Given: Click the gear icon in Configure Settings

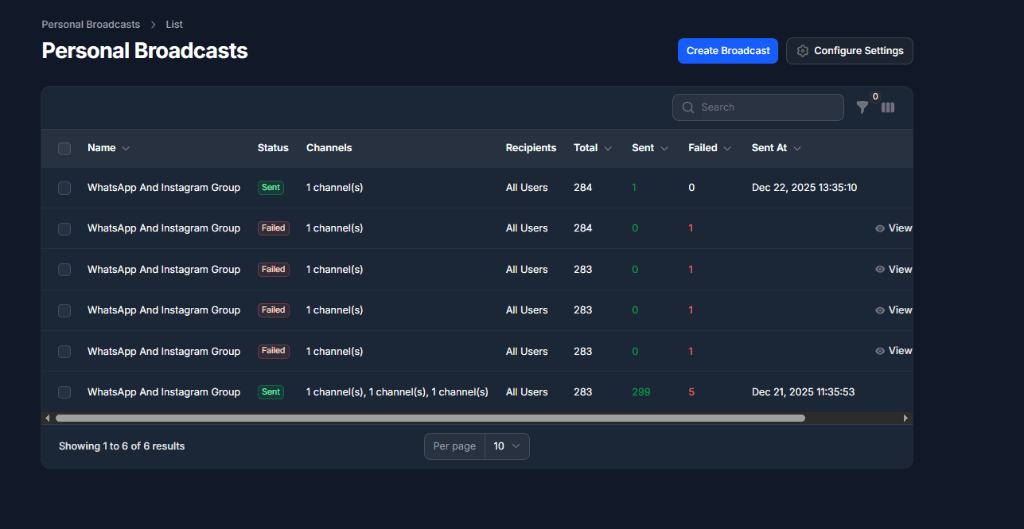Looking at the screenshot, I should point(802,51).
